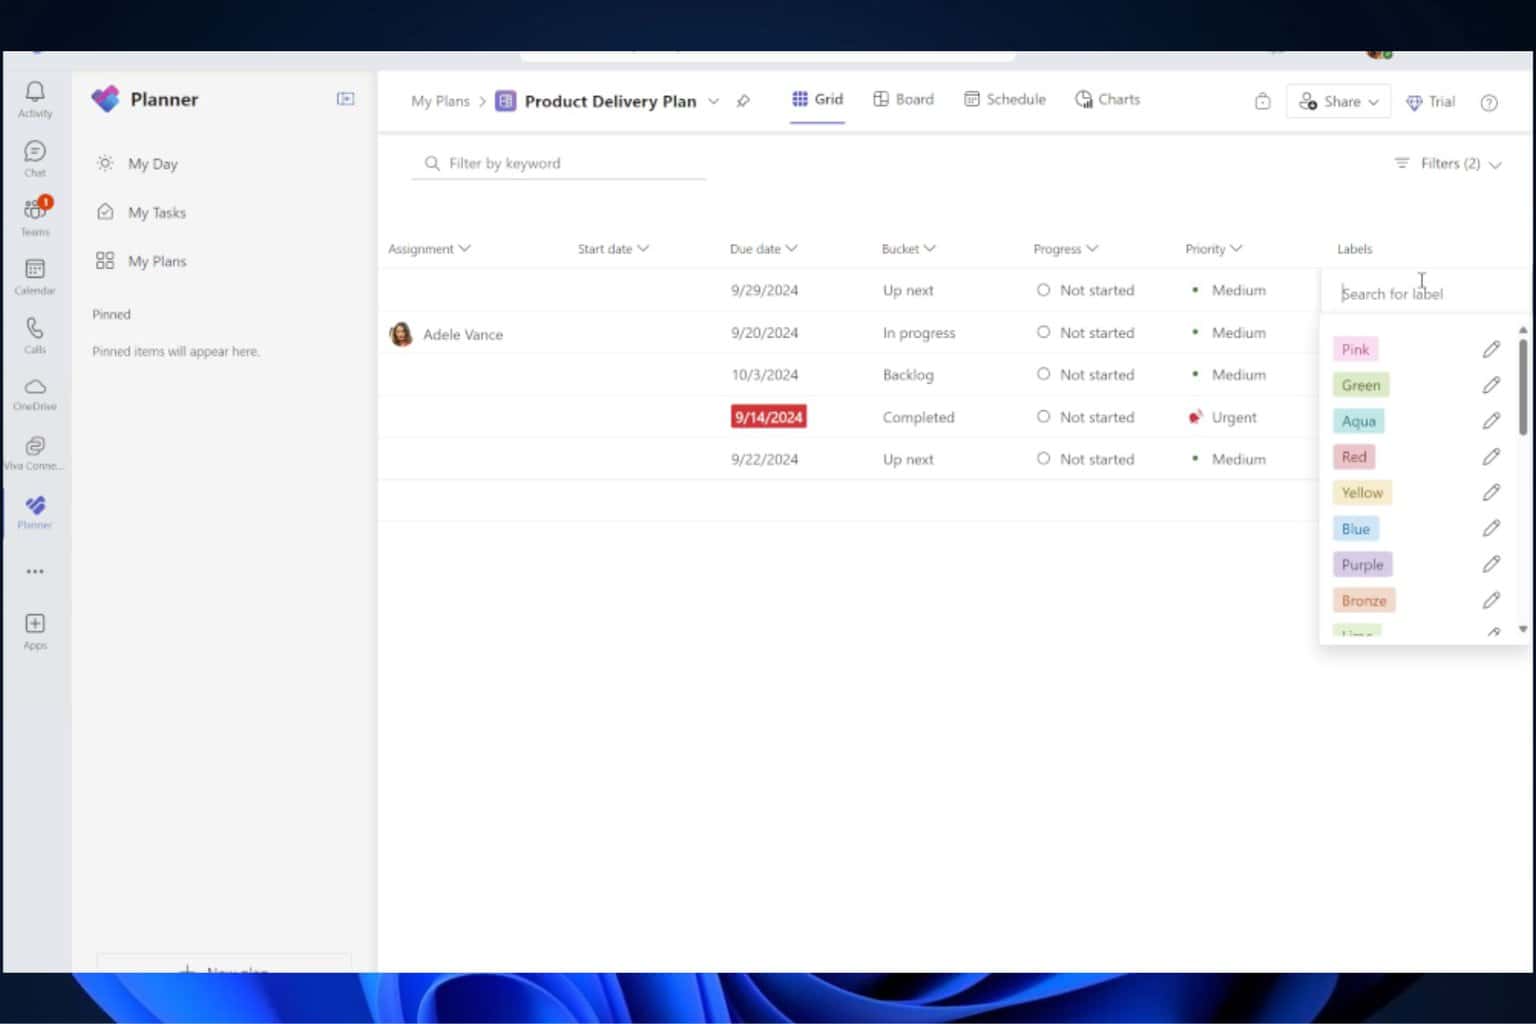
Task: Open Teams icon with notification badge
Action: point(35,216)
